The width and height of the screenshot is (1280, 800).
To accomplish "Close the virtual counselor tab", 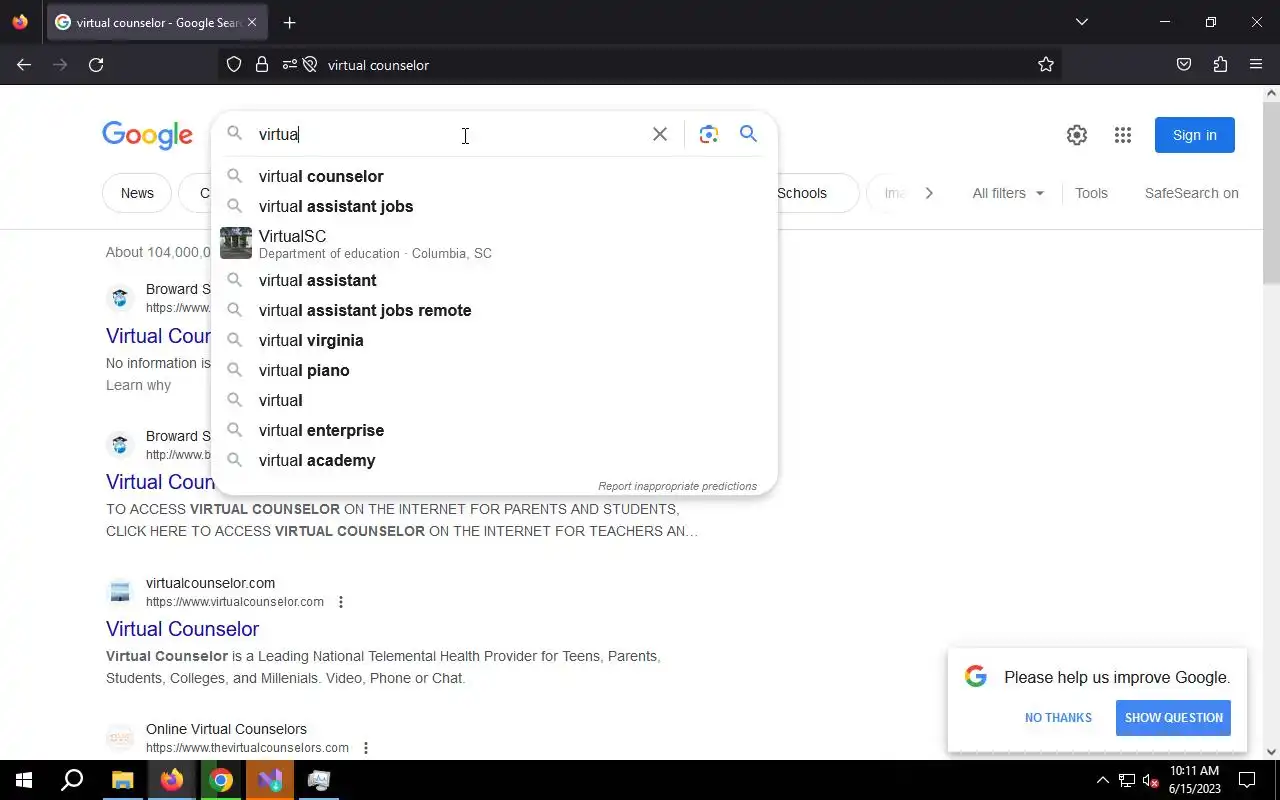I will [252, 22].
